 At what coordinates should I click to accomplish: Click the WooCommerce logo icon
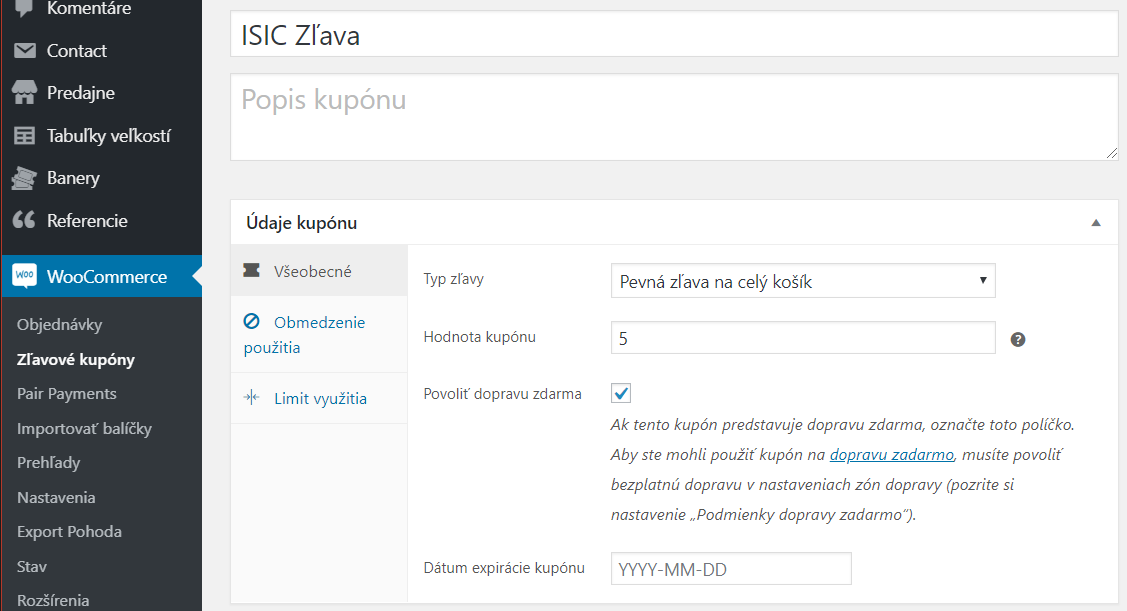(x=25, y=277)
